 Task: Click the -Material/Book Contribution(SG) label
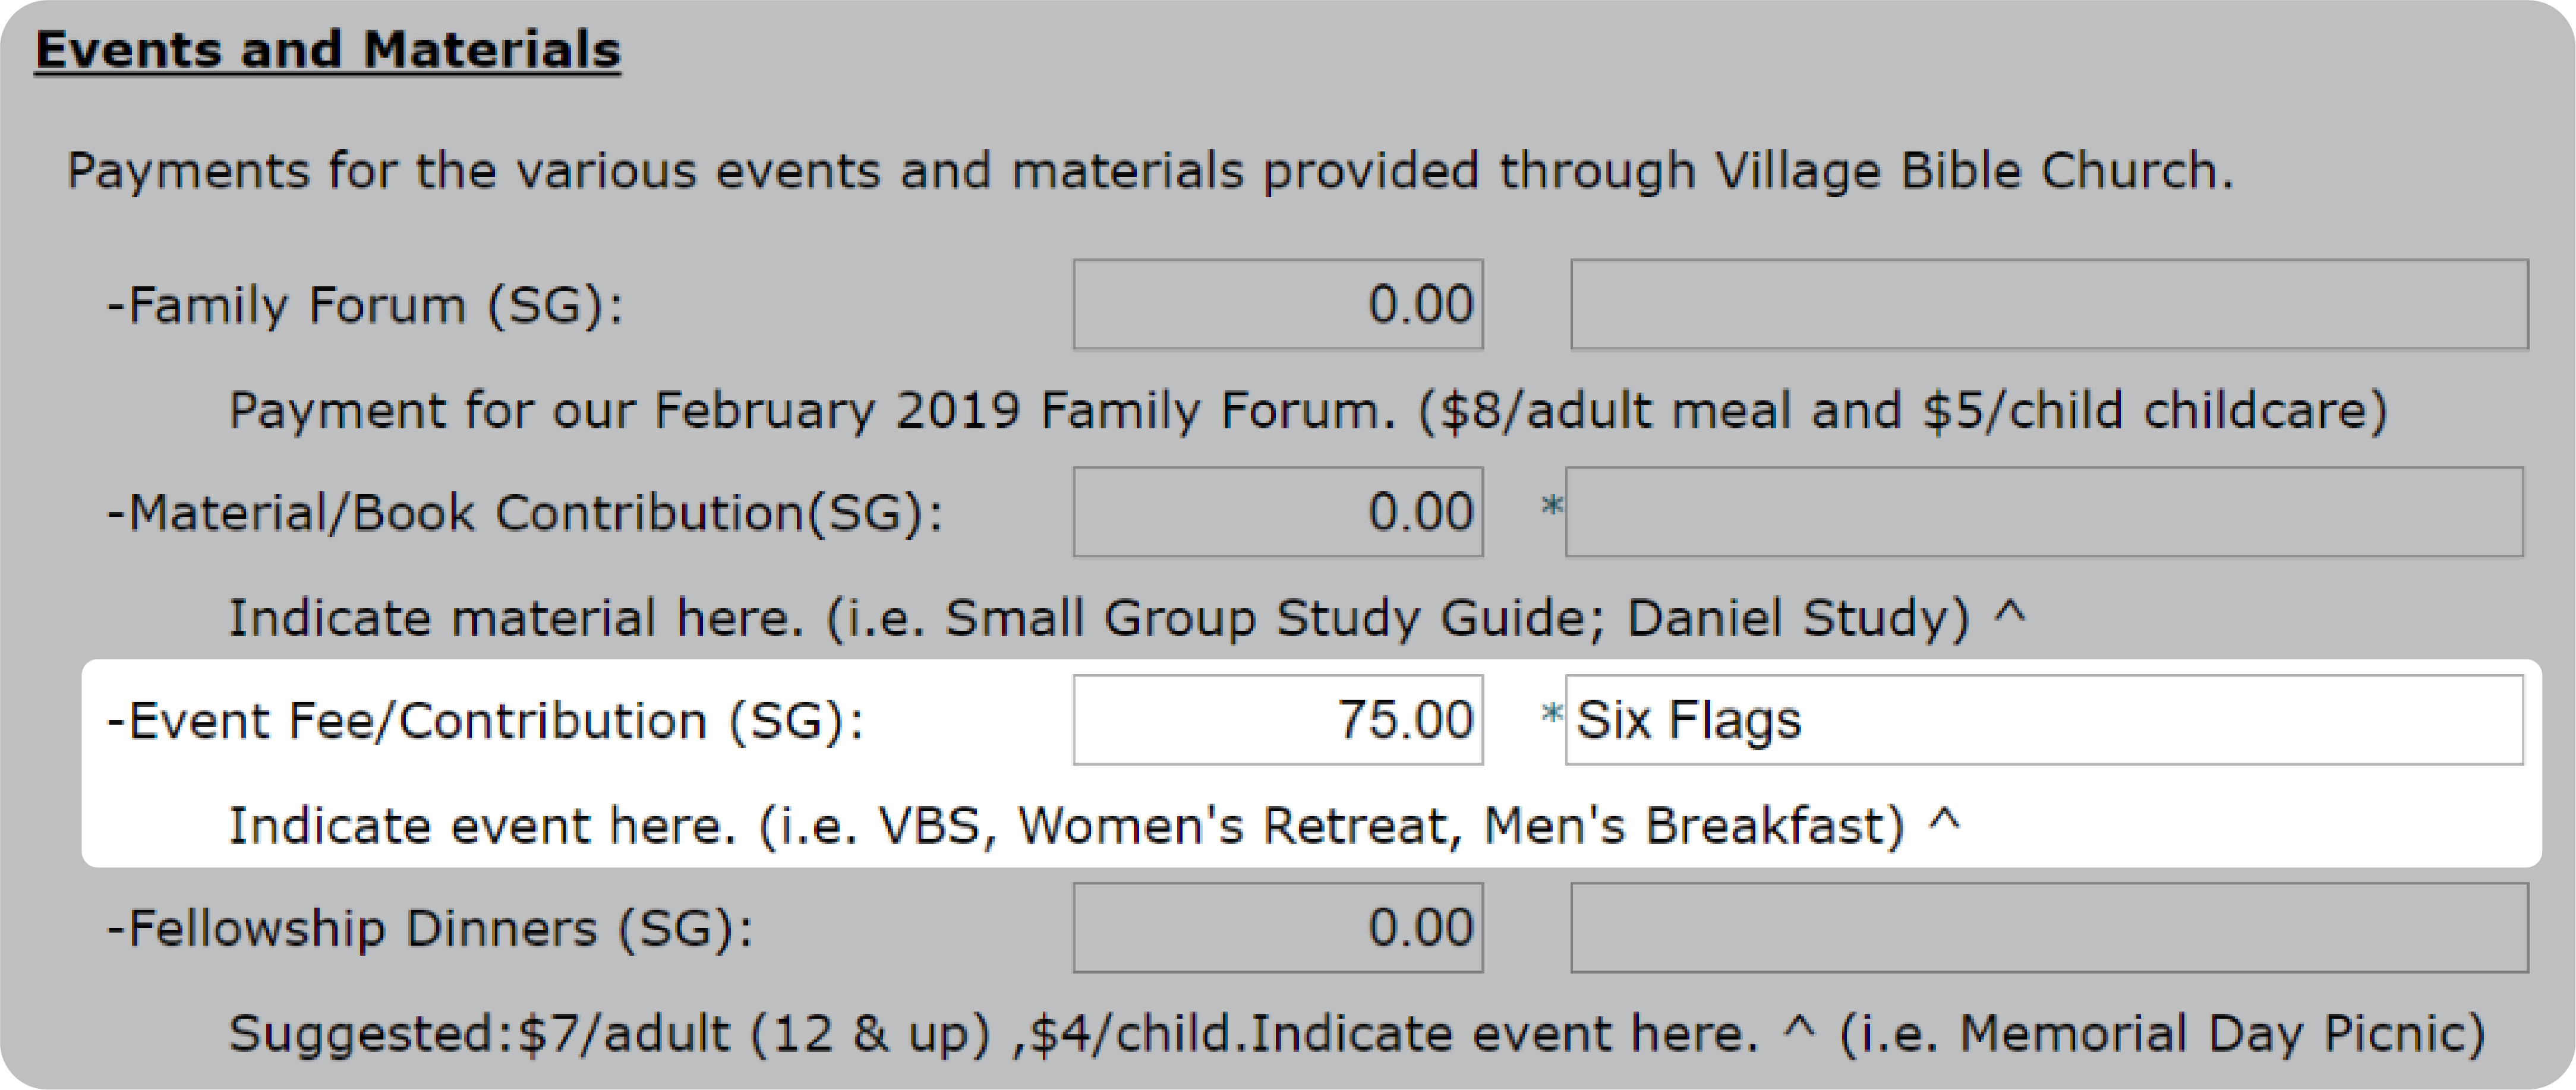525,513
